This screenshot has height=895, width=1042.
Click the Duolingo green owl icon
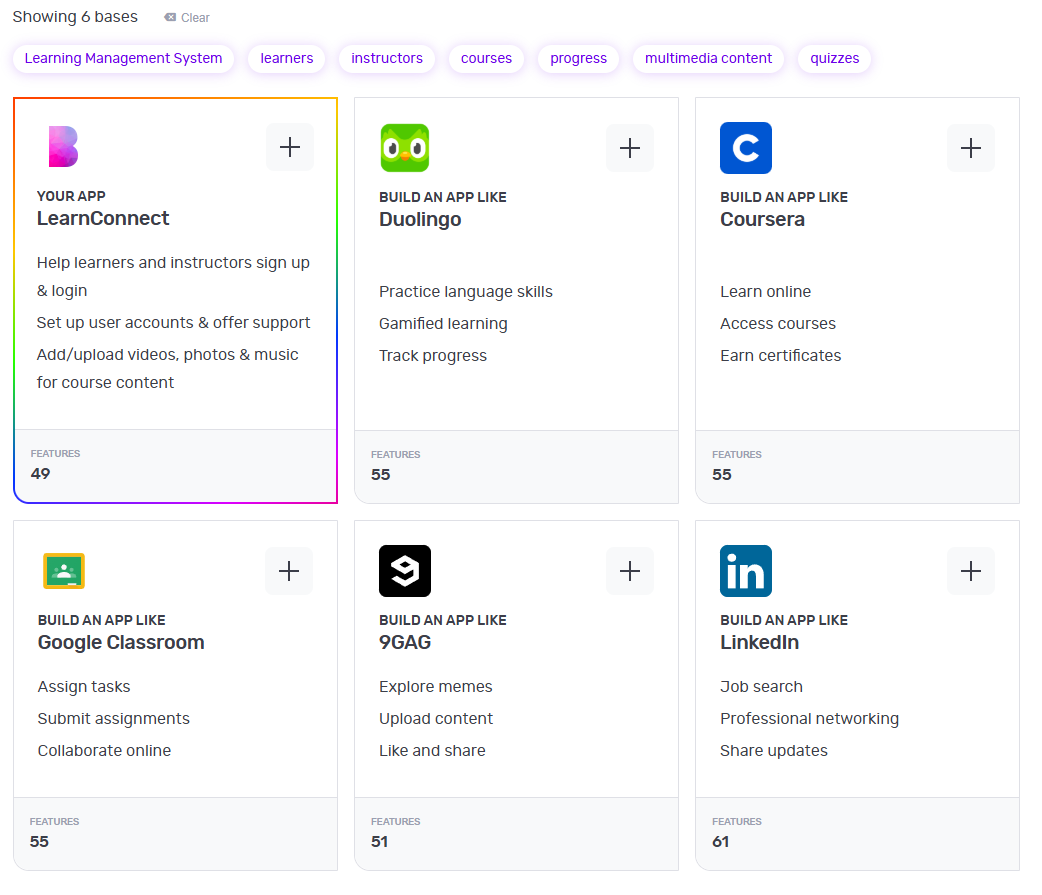pos(405,148)
